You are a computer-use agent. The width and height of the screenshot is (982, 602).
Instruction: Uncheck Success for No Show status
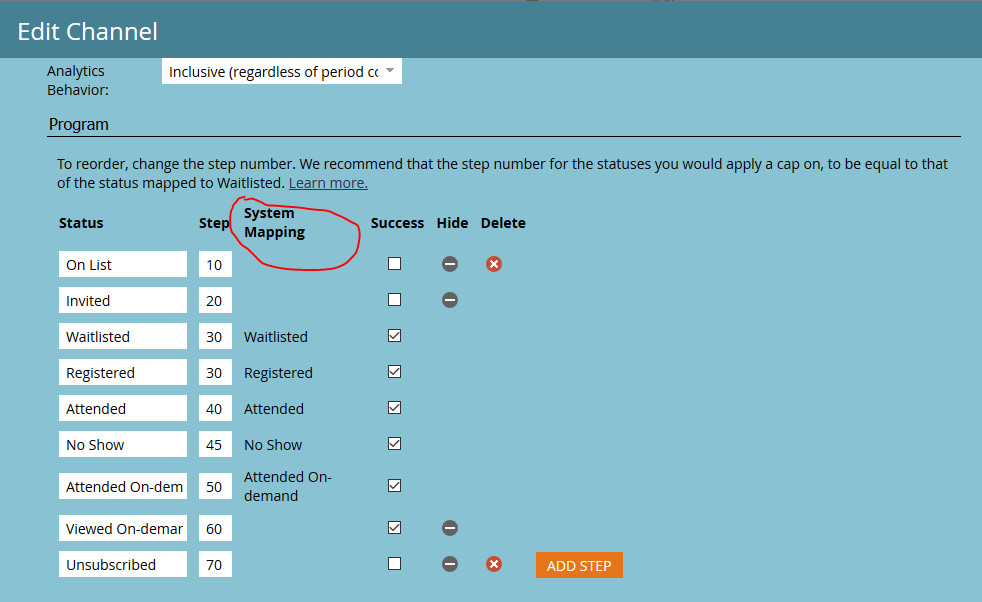pos(395,444)
